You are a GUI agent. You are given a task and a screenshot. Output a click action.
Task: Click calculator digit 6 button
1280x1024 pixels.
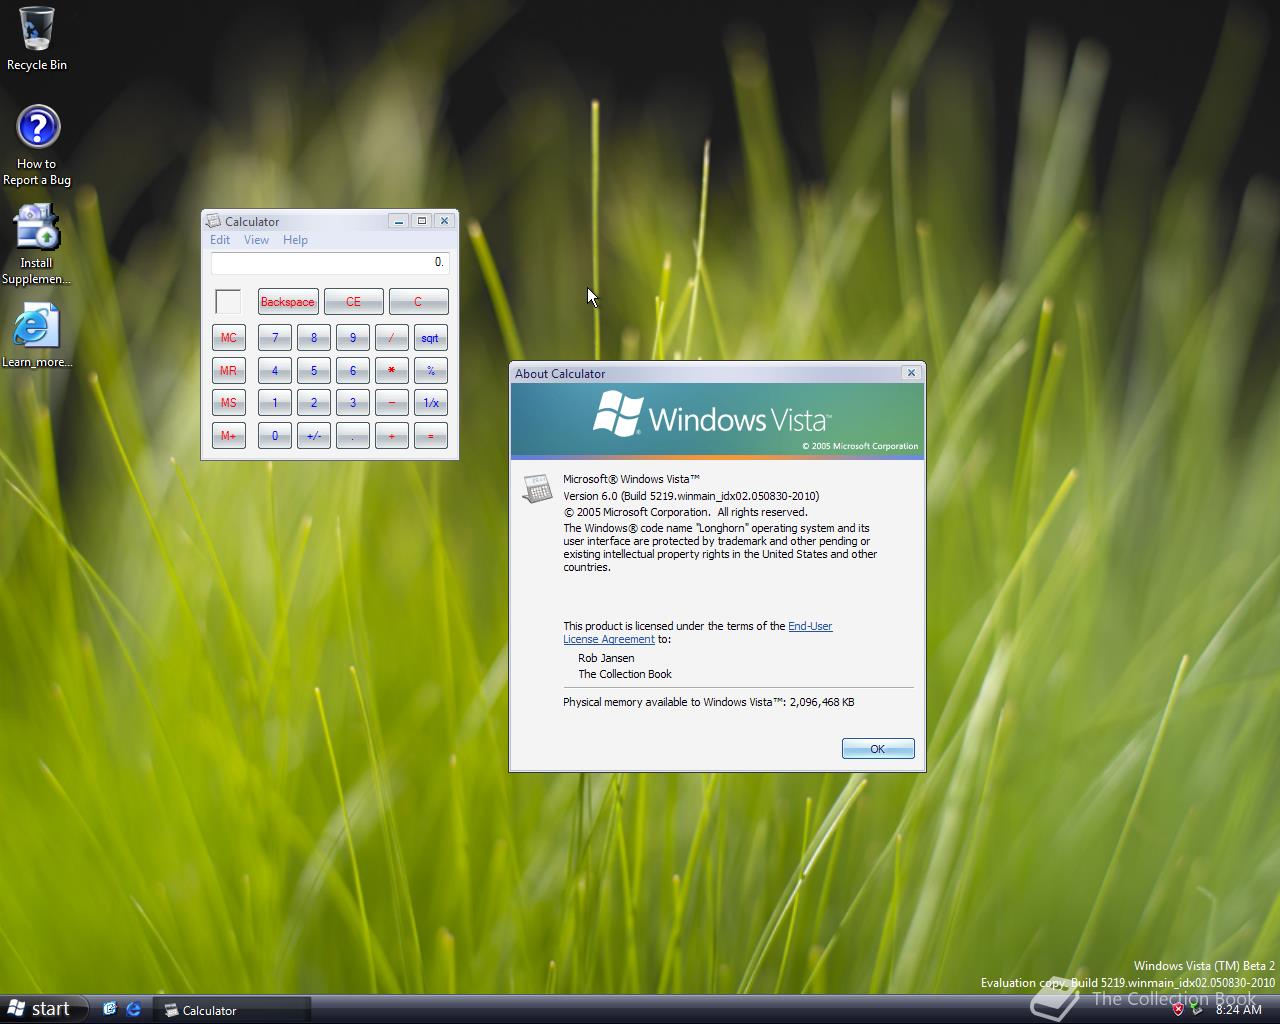pyautogui.click(x=353, y=371)
